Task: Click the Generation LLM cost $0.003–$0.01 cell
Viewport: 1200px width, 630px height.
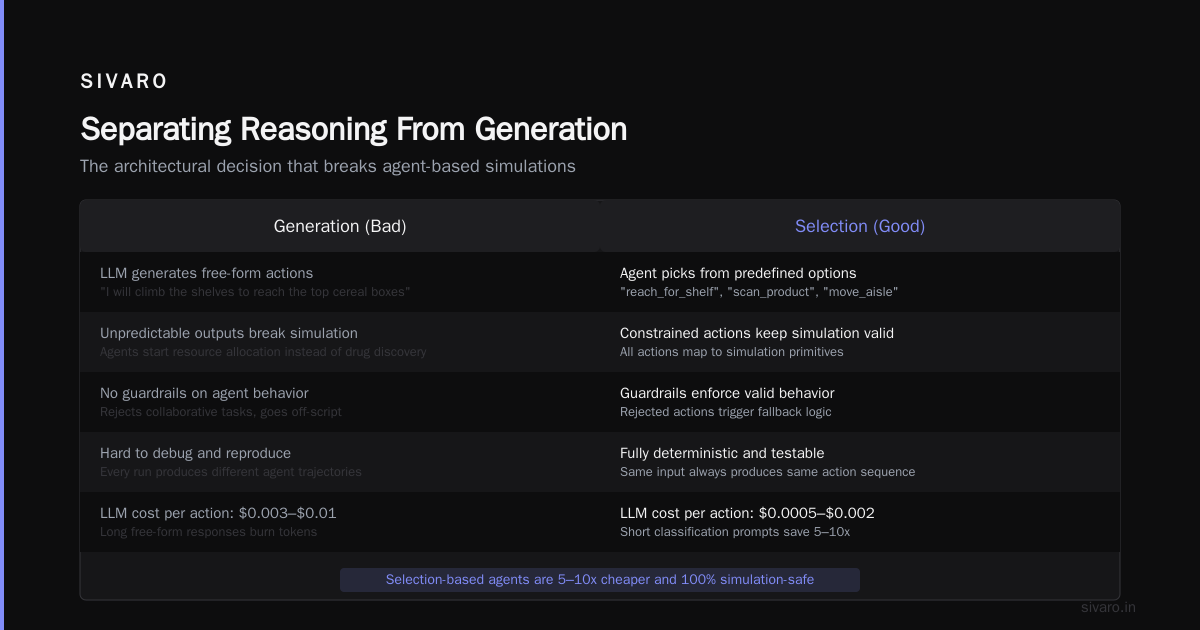Action: [340, 522]
